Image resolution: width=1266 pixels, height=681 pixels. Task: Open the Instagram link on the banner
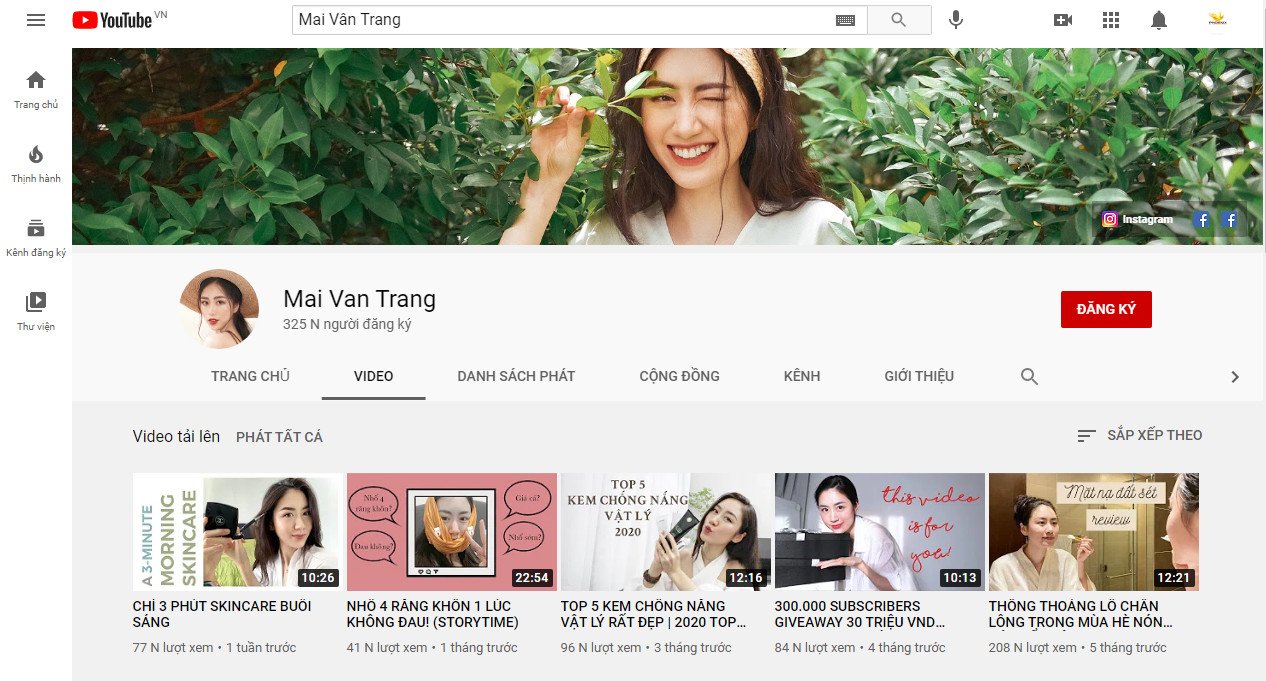1138,219
